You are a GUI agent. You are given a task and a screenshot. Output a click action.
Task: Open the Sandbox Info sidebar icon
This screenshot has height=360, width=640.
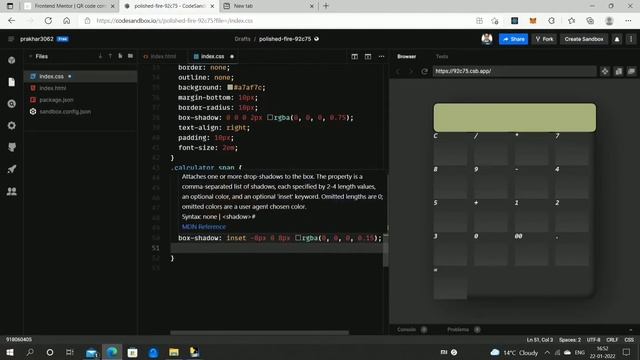11,60
